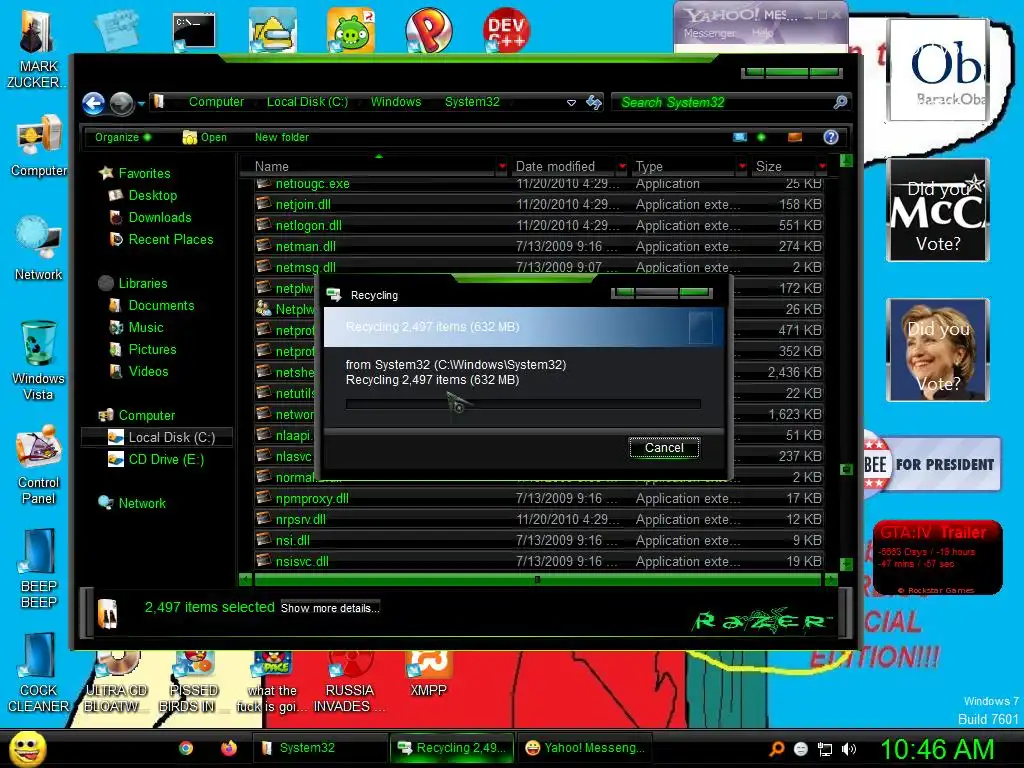
Task: Click the refresh icon beside address bar
Action: pos(594,103)
